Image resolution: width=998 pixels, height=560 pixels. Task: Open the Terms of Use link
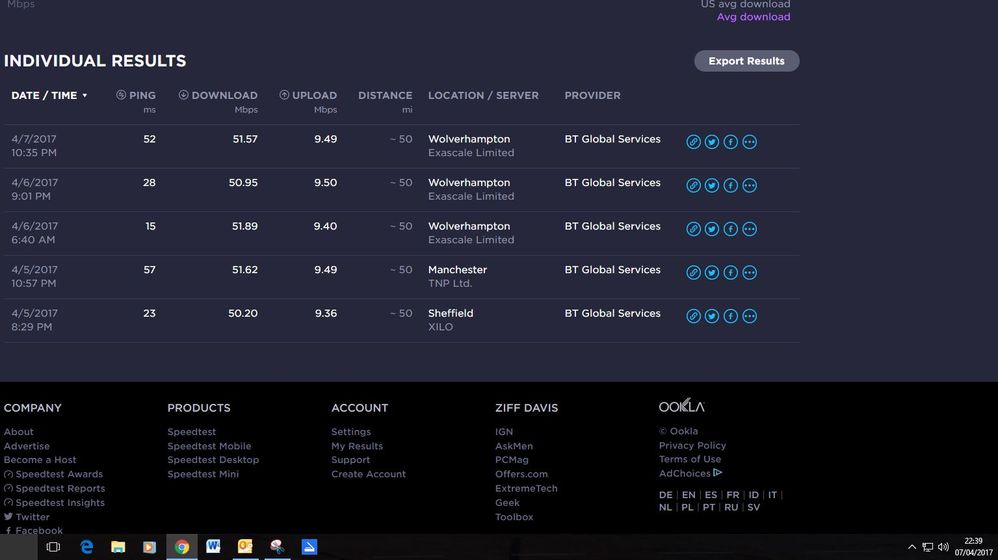(690, 459)
